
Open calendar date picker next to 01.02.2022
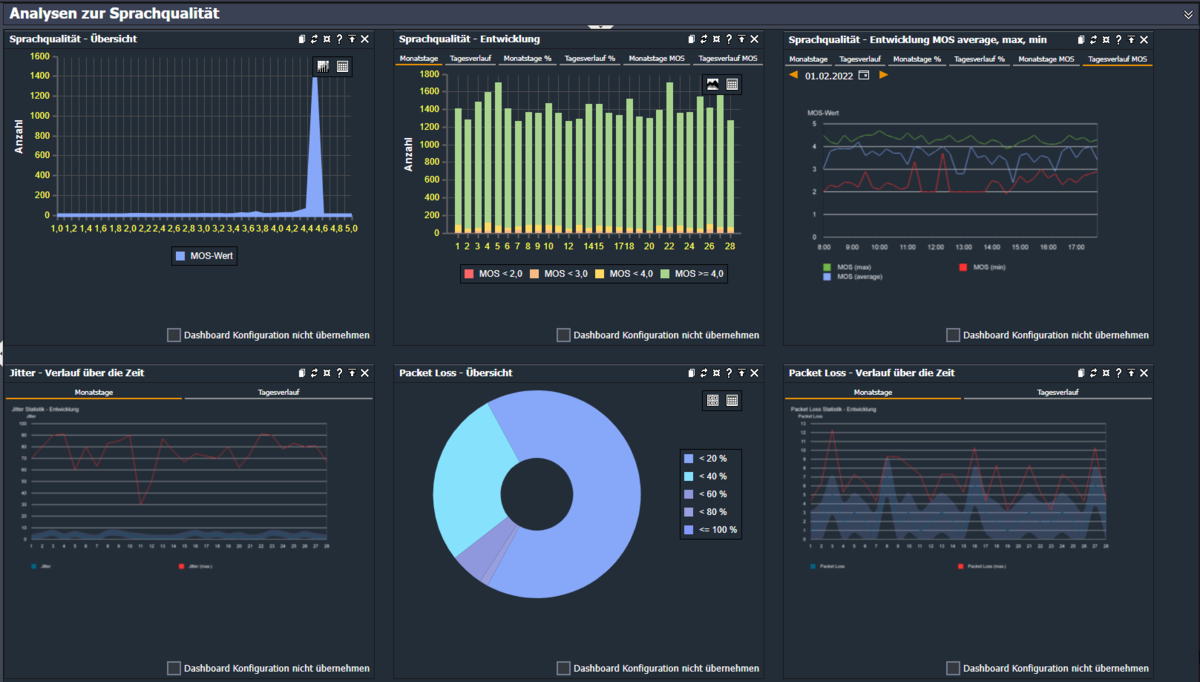[864, 75]
